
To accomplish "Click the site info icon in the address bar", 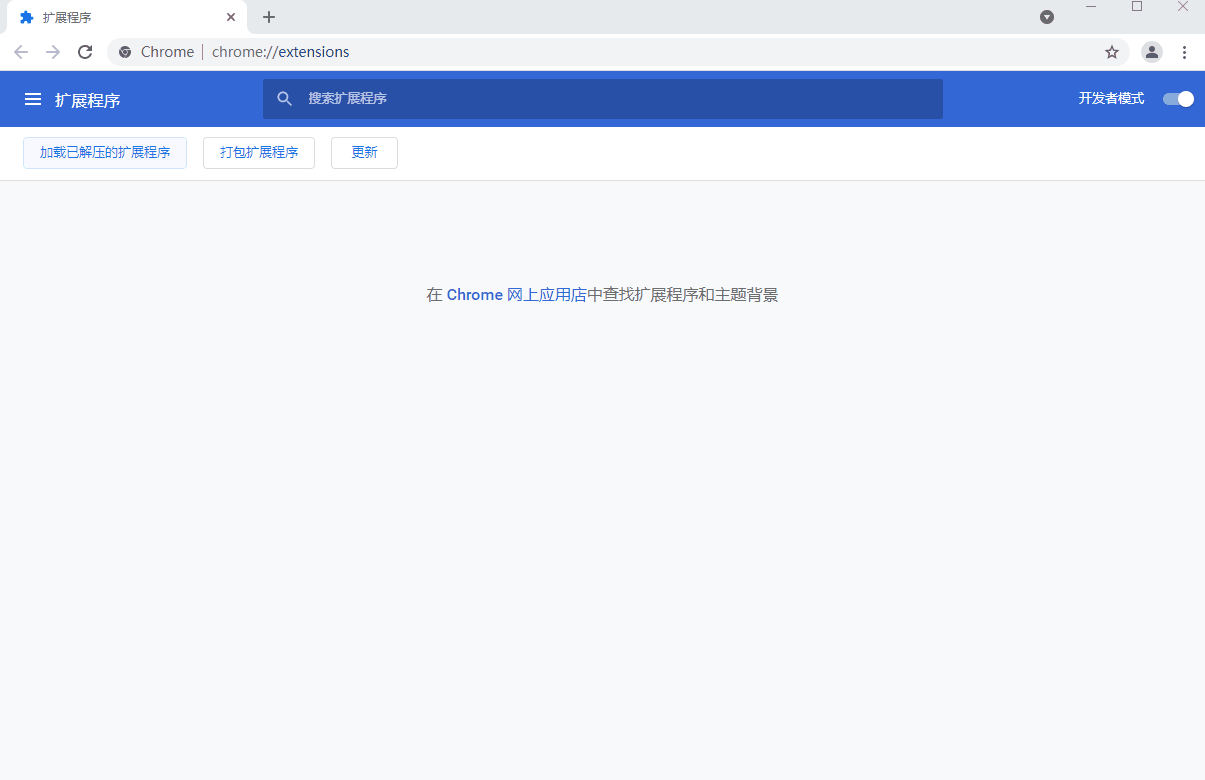I will point(124,51).
